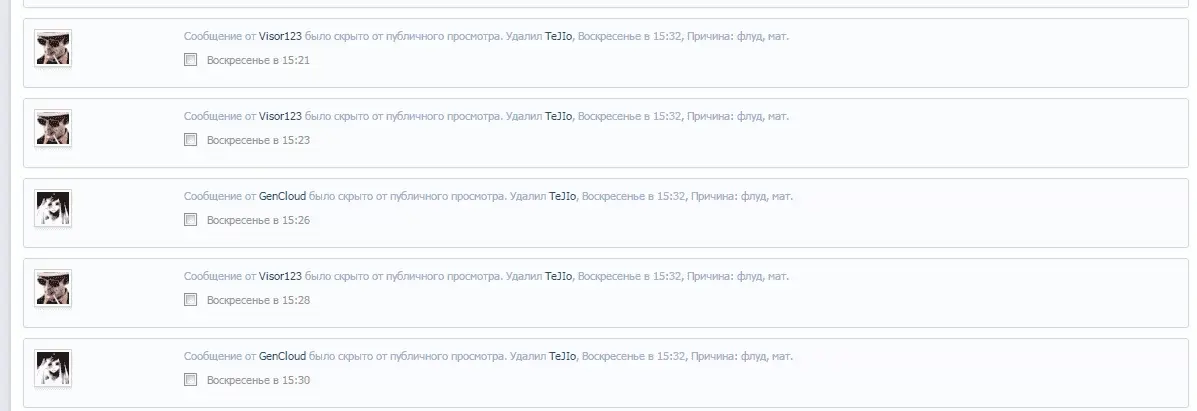Click GenCloud avatar on the 15:26 post
This screenshot has width=1197, height=411.
pyautogui.click(x=53, y=209)
